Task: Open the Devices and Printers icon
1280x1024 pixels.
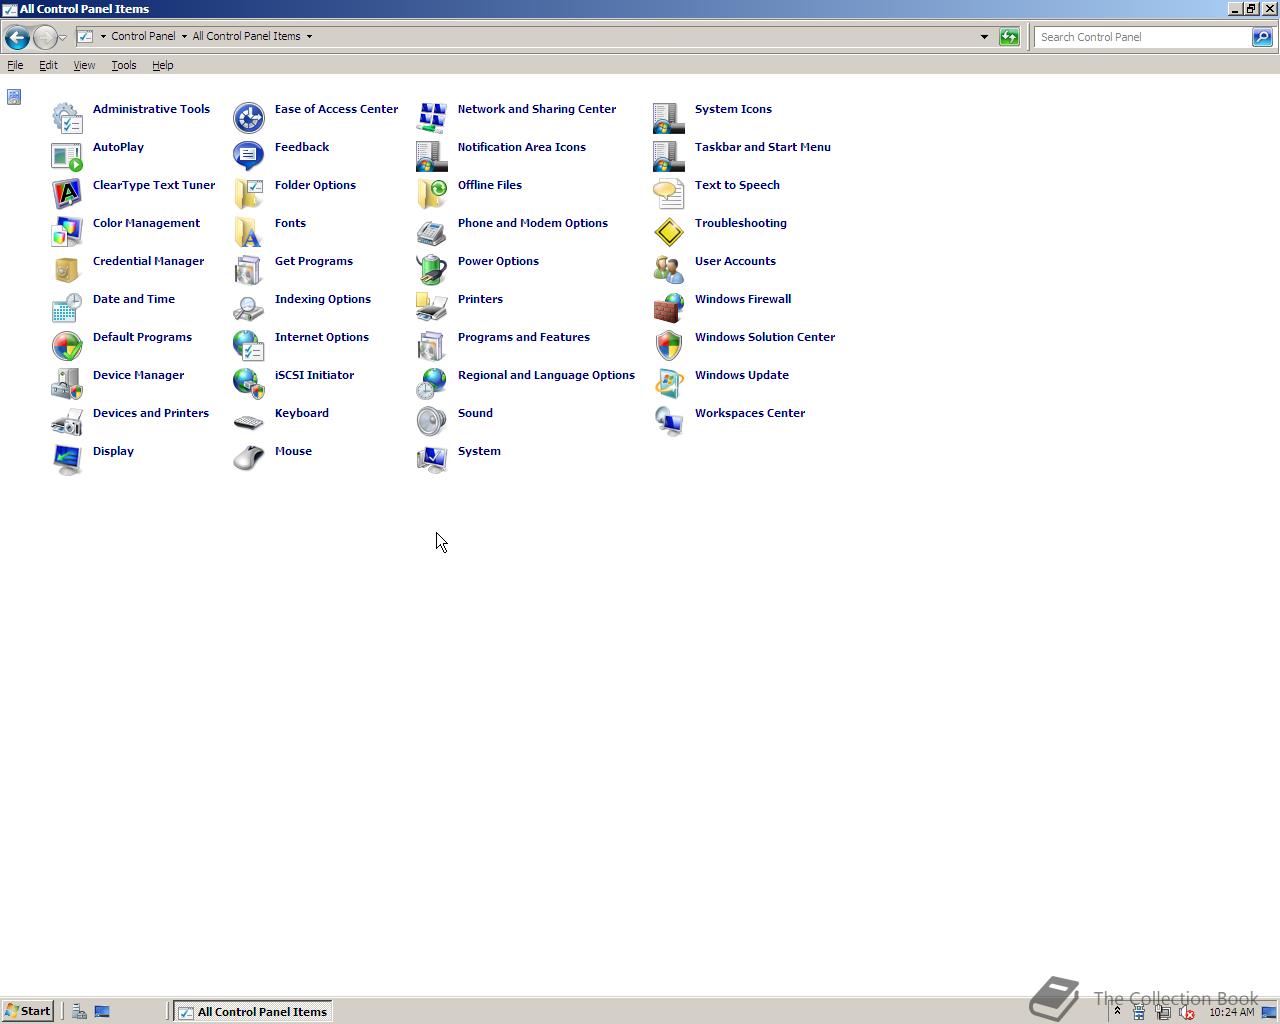Action: click(67, 422)
